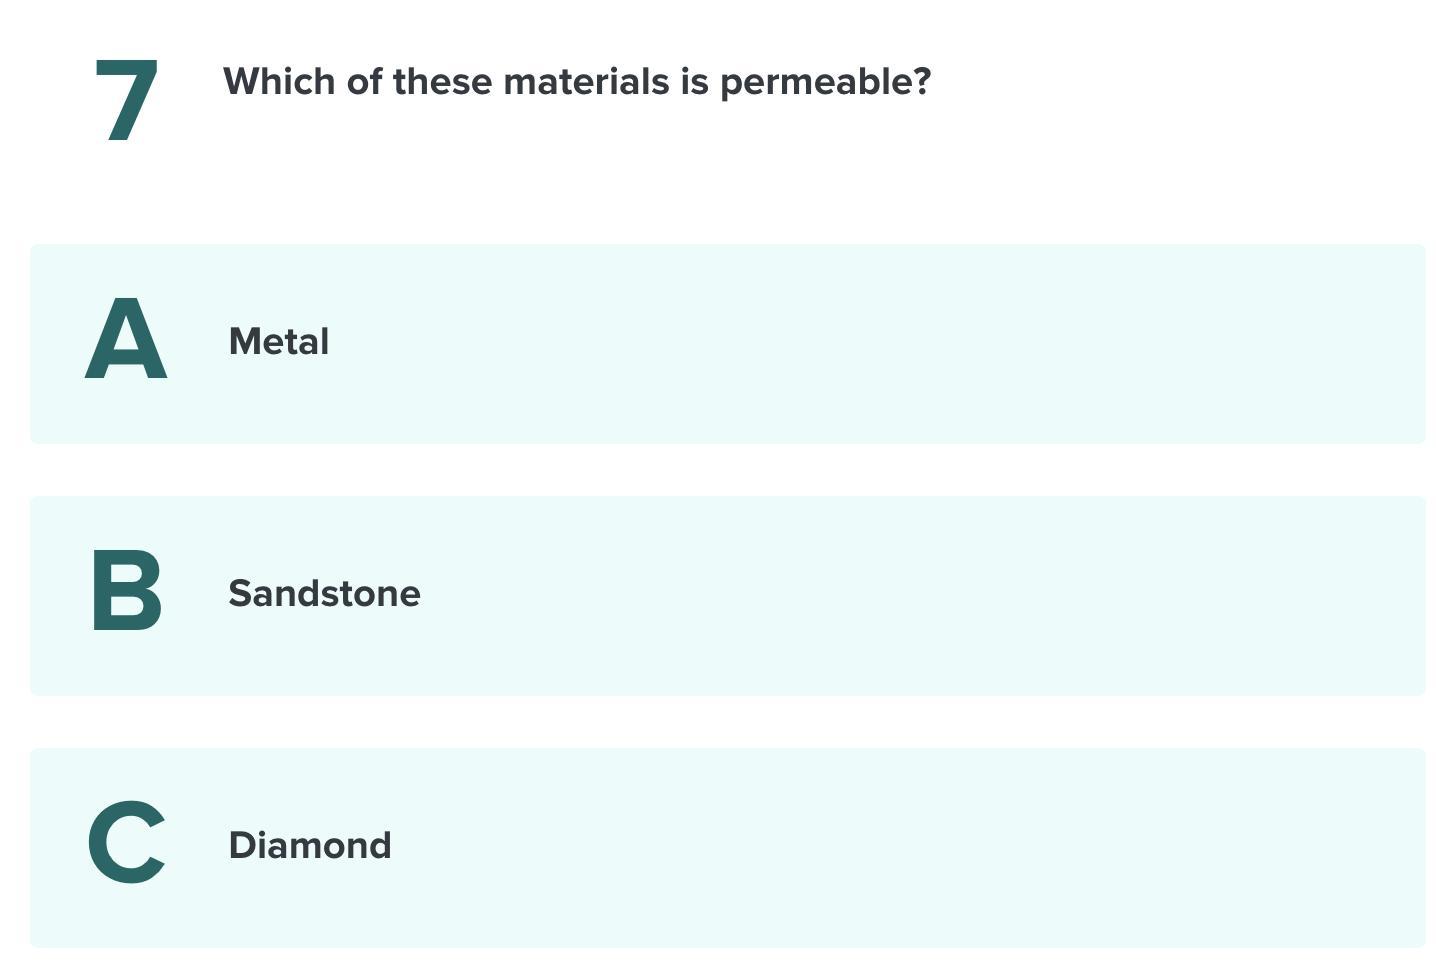The height and width of the screenshot is (980, 1436).
Task: Select answer A, Metal
Action: point(727,343)
